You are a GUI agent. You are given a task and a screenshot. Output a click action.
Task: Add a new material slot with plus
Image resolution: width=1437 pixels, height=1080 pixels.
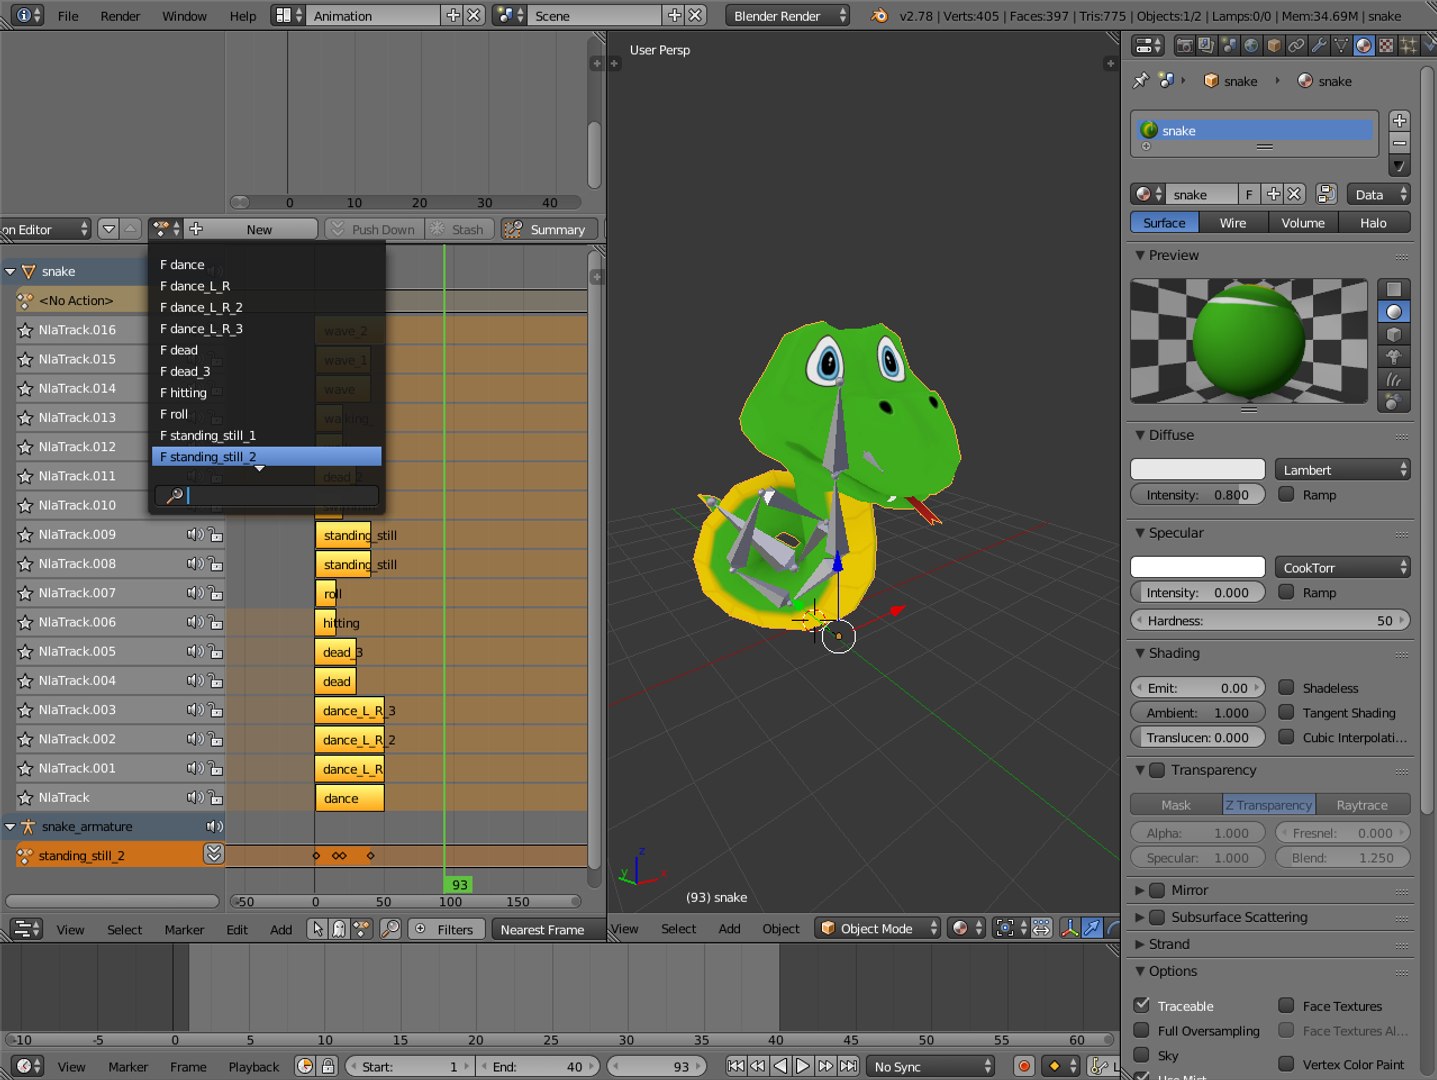click(x=1400, y=121)
